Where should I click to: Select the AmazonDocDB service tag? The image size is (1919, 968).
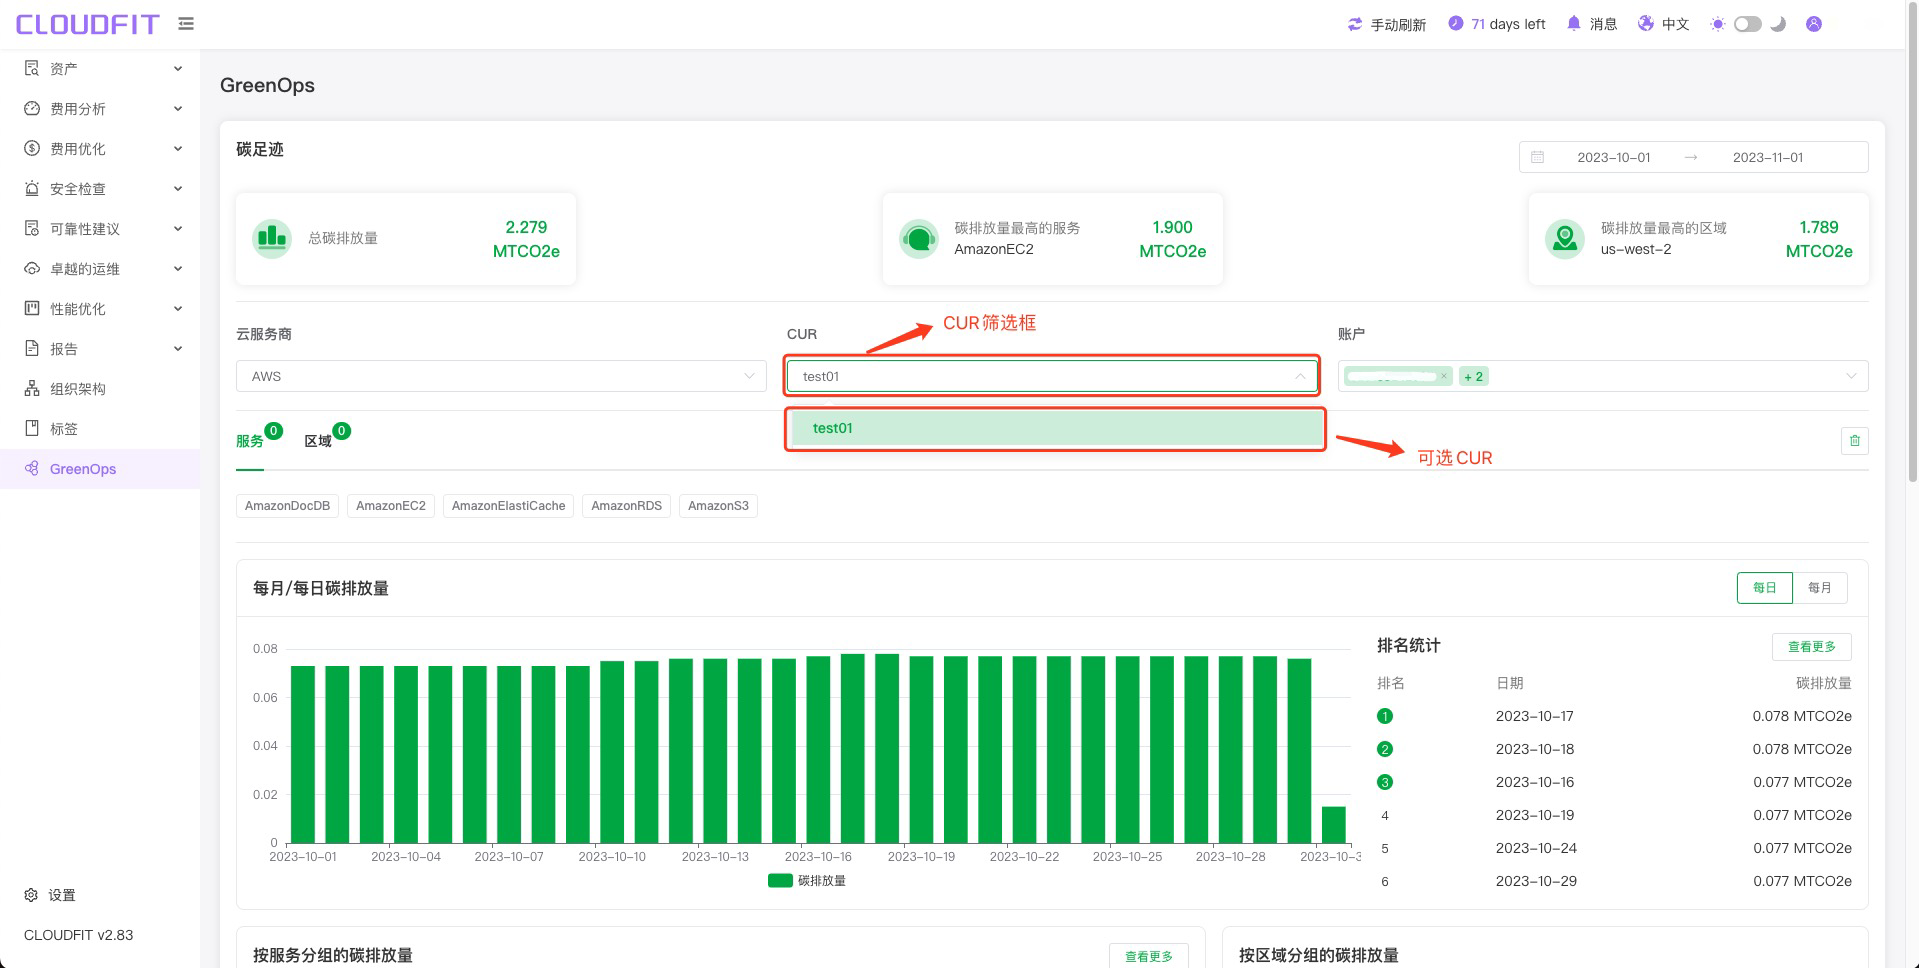point(287,505)
